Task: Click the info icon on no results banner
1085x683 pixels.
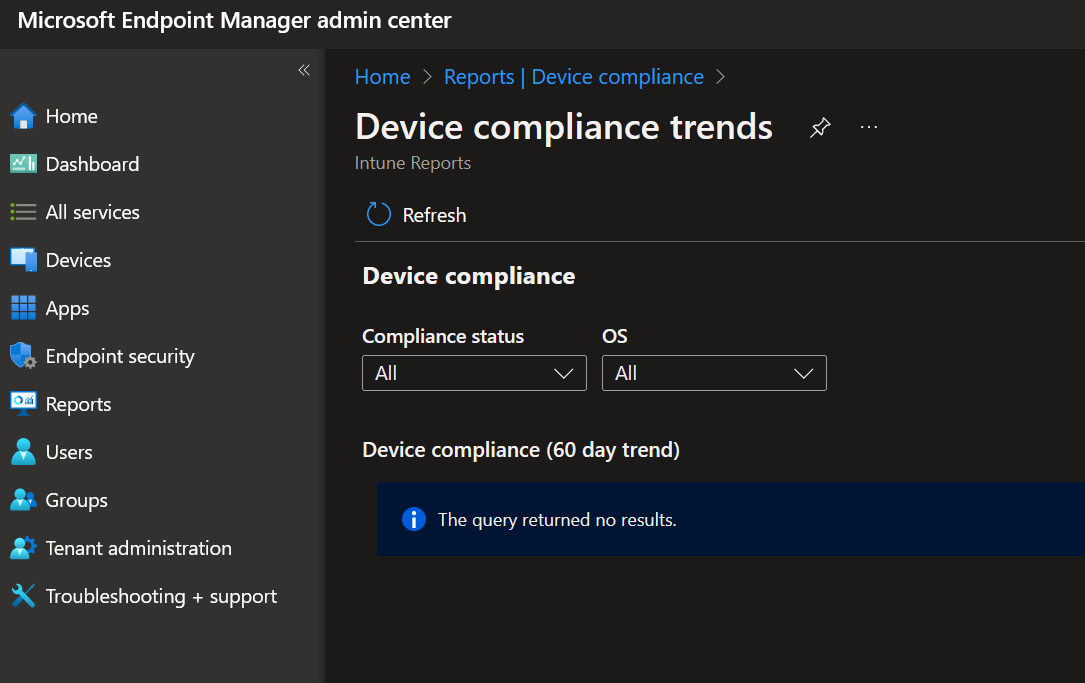Action: (414, 519)
